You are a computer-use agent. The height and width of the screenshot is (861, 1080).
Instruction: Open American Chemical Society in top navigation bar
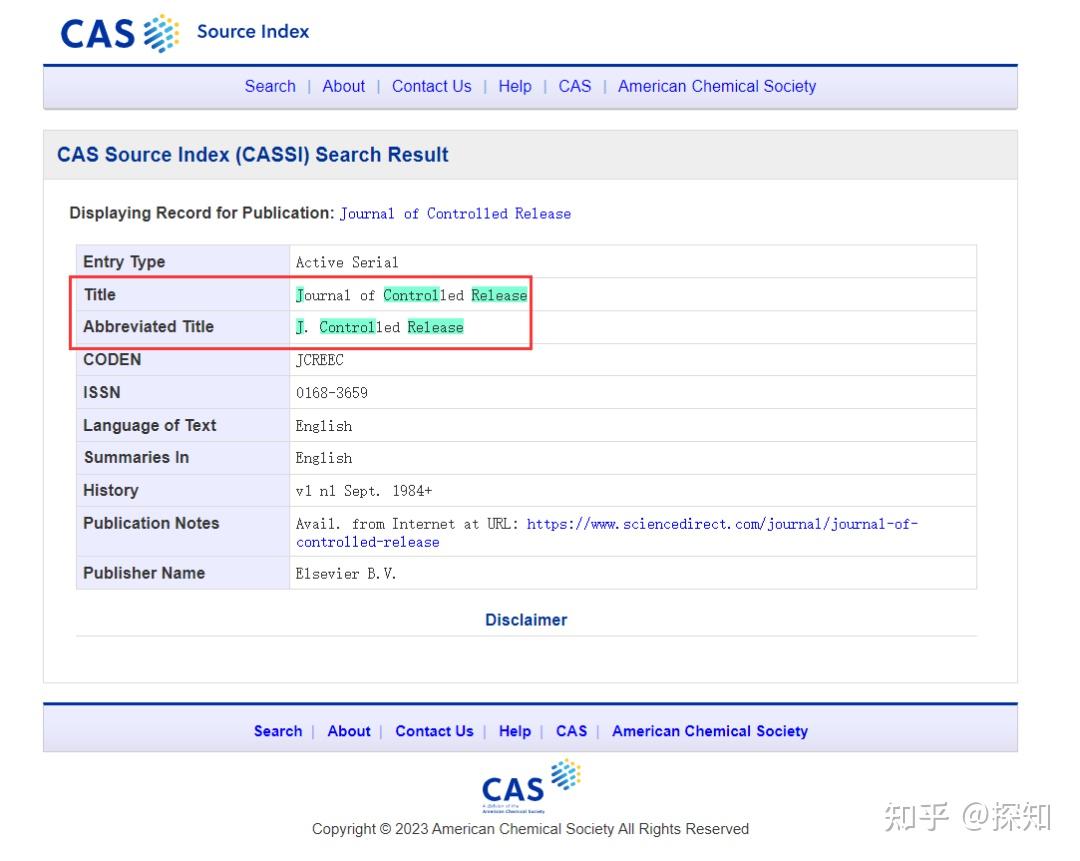[717, 86]
